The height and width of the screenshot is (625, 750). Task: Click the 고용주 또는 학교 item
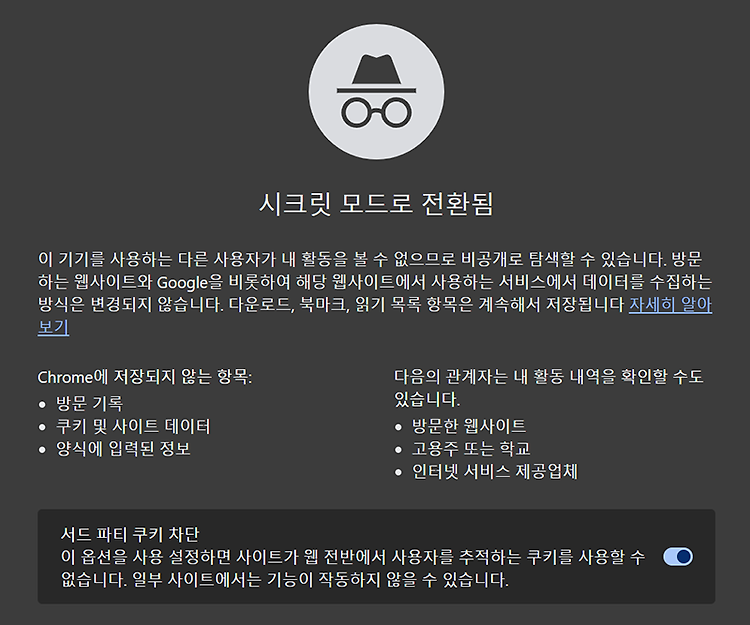point(471,449)
